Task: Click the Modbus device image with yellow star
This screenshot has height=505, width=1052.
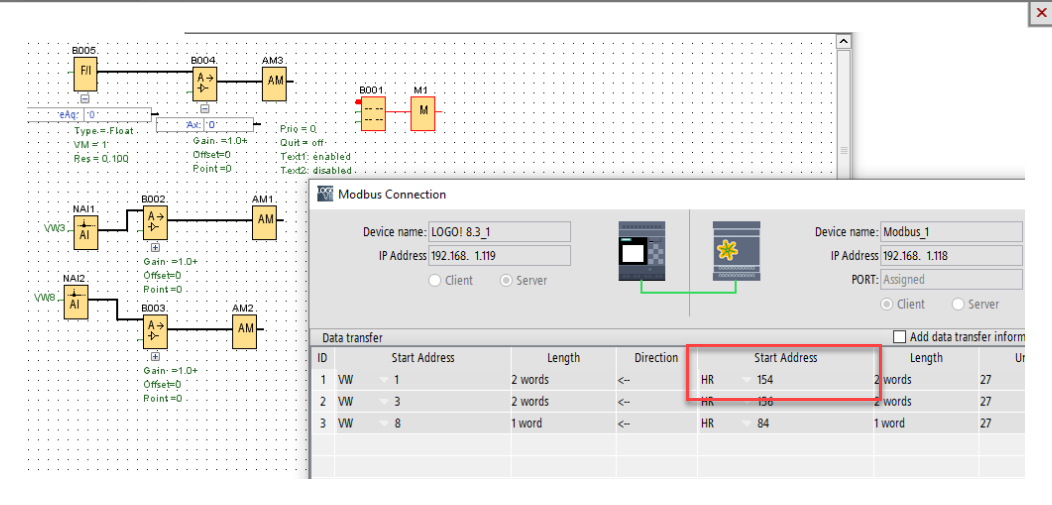Action: pyautogui.click(x=736, y=249)
